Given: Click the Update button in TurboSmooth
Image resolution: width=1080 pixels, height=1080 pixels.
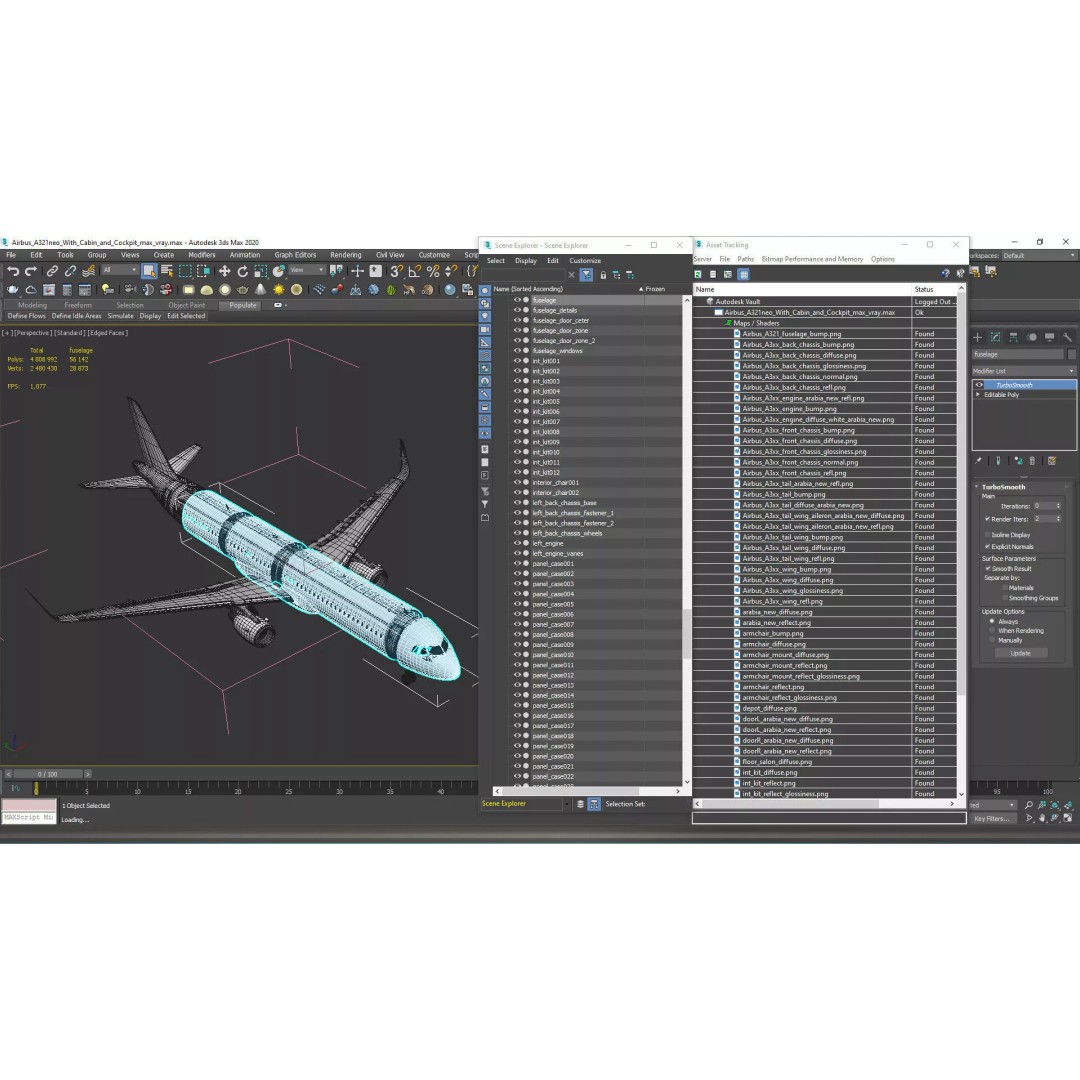Looking at the screenshot, I should pos(1021,653).
